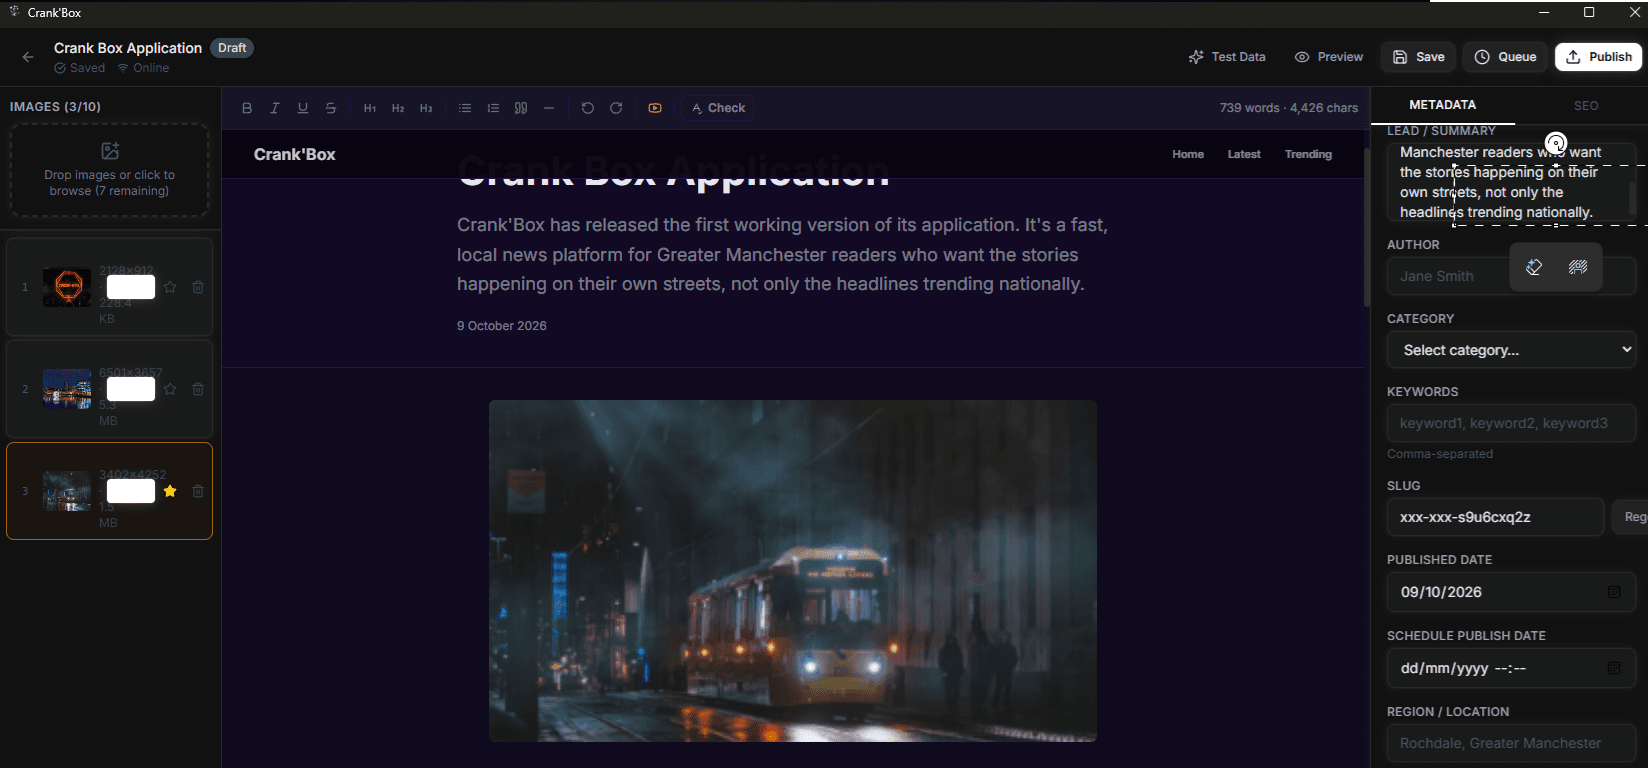The height and width of the screenshot is (768, 1648).
Task: Insert a horizontal rule
Action: point(549,108)
